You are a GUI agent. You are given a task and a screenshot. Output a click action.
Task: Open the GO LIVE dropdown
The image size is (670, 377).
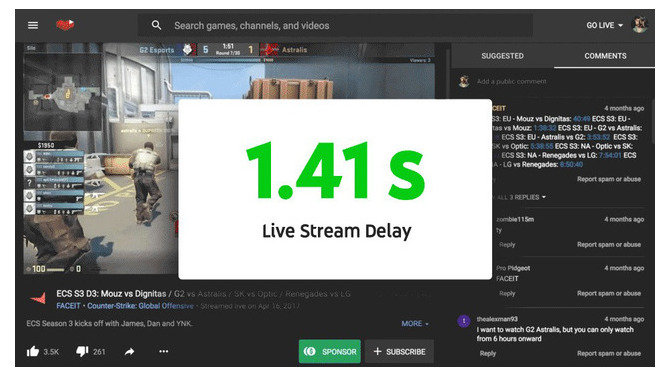[x=604, y=25]
